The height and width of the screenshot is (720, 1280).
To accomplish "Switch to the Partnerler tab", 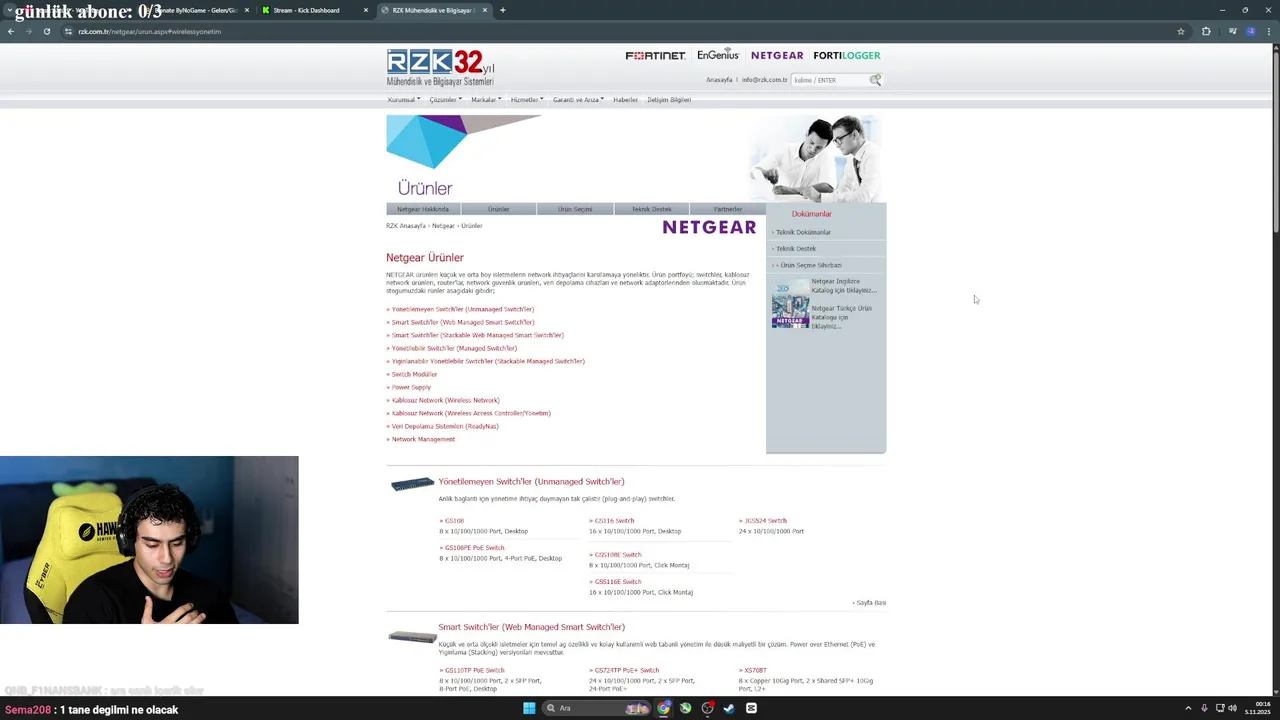I will coord(727,209).
